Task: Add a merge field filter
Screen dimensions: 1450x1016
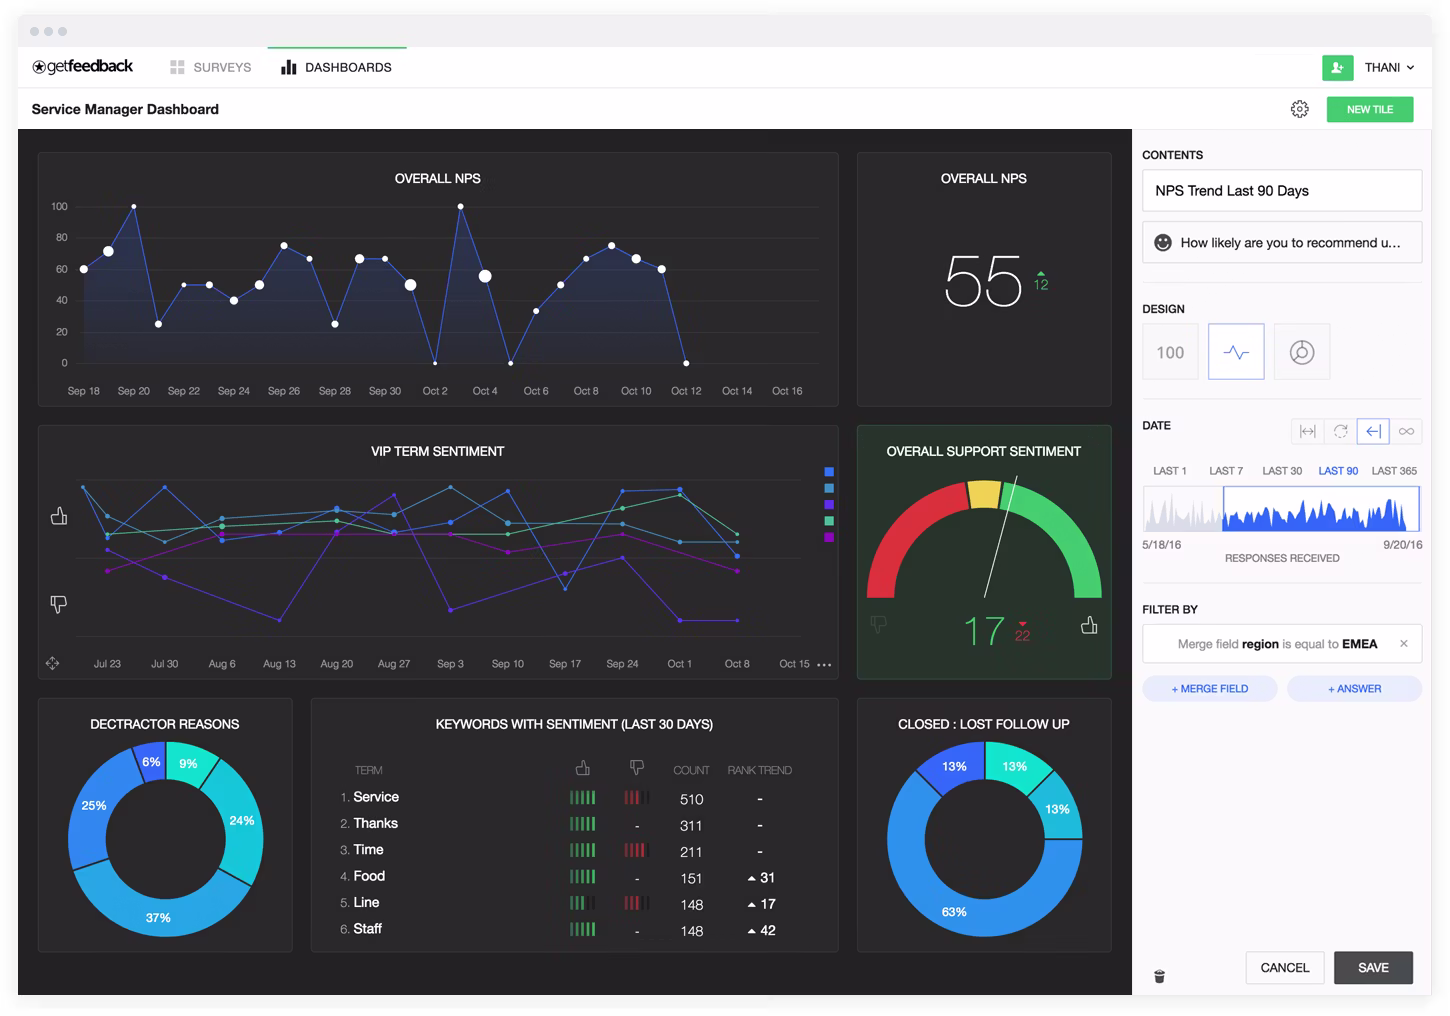Action: pyautogui.click(x=1210, y=689)
